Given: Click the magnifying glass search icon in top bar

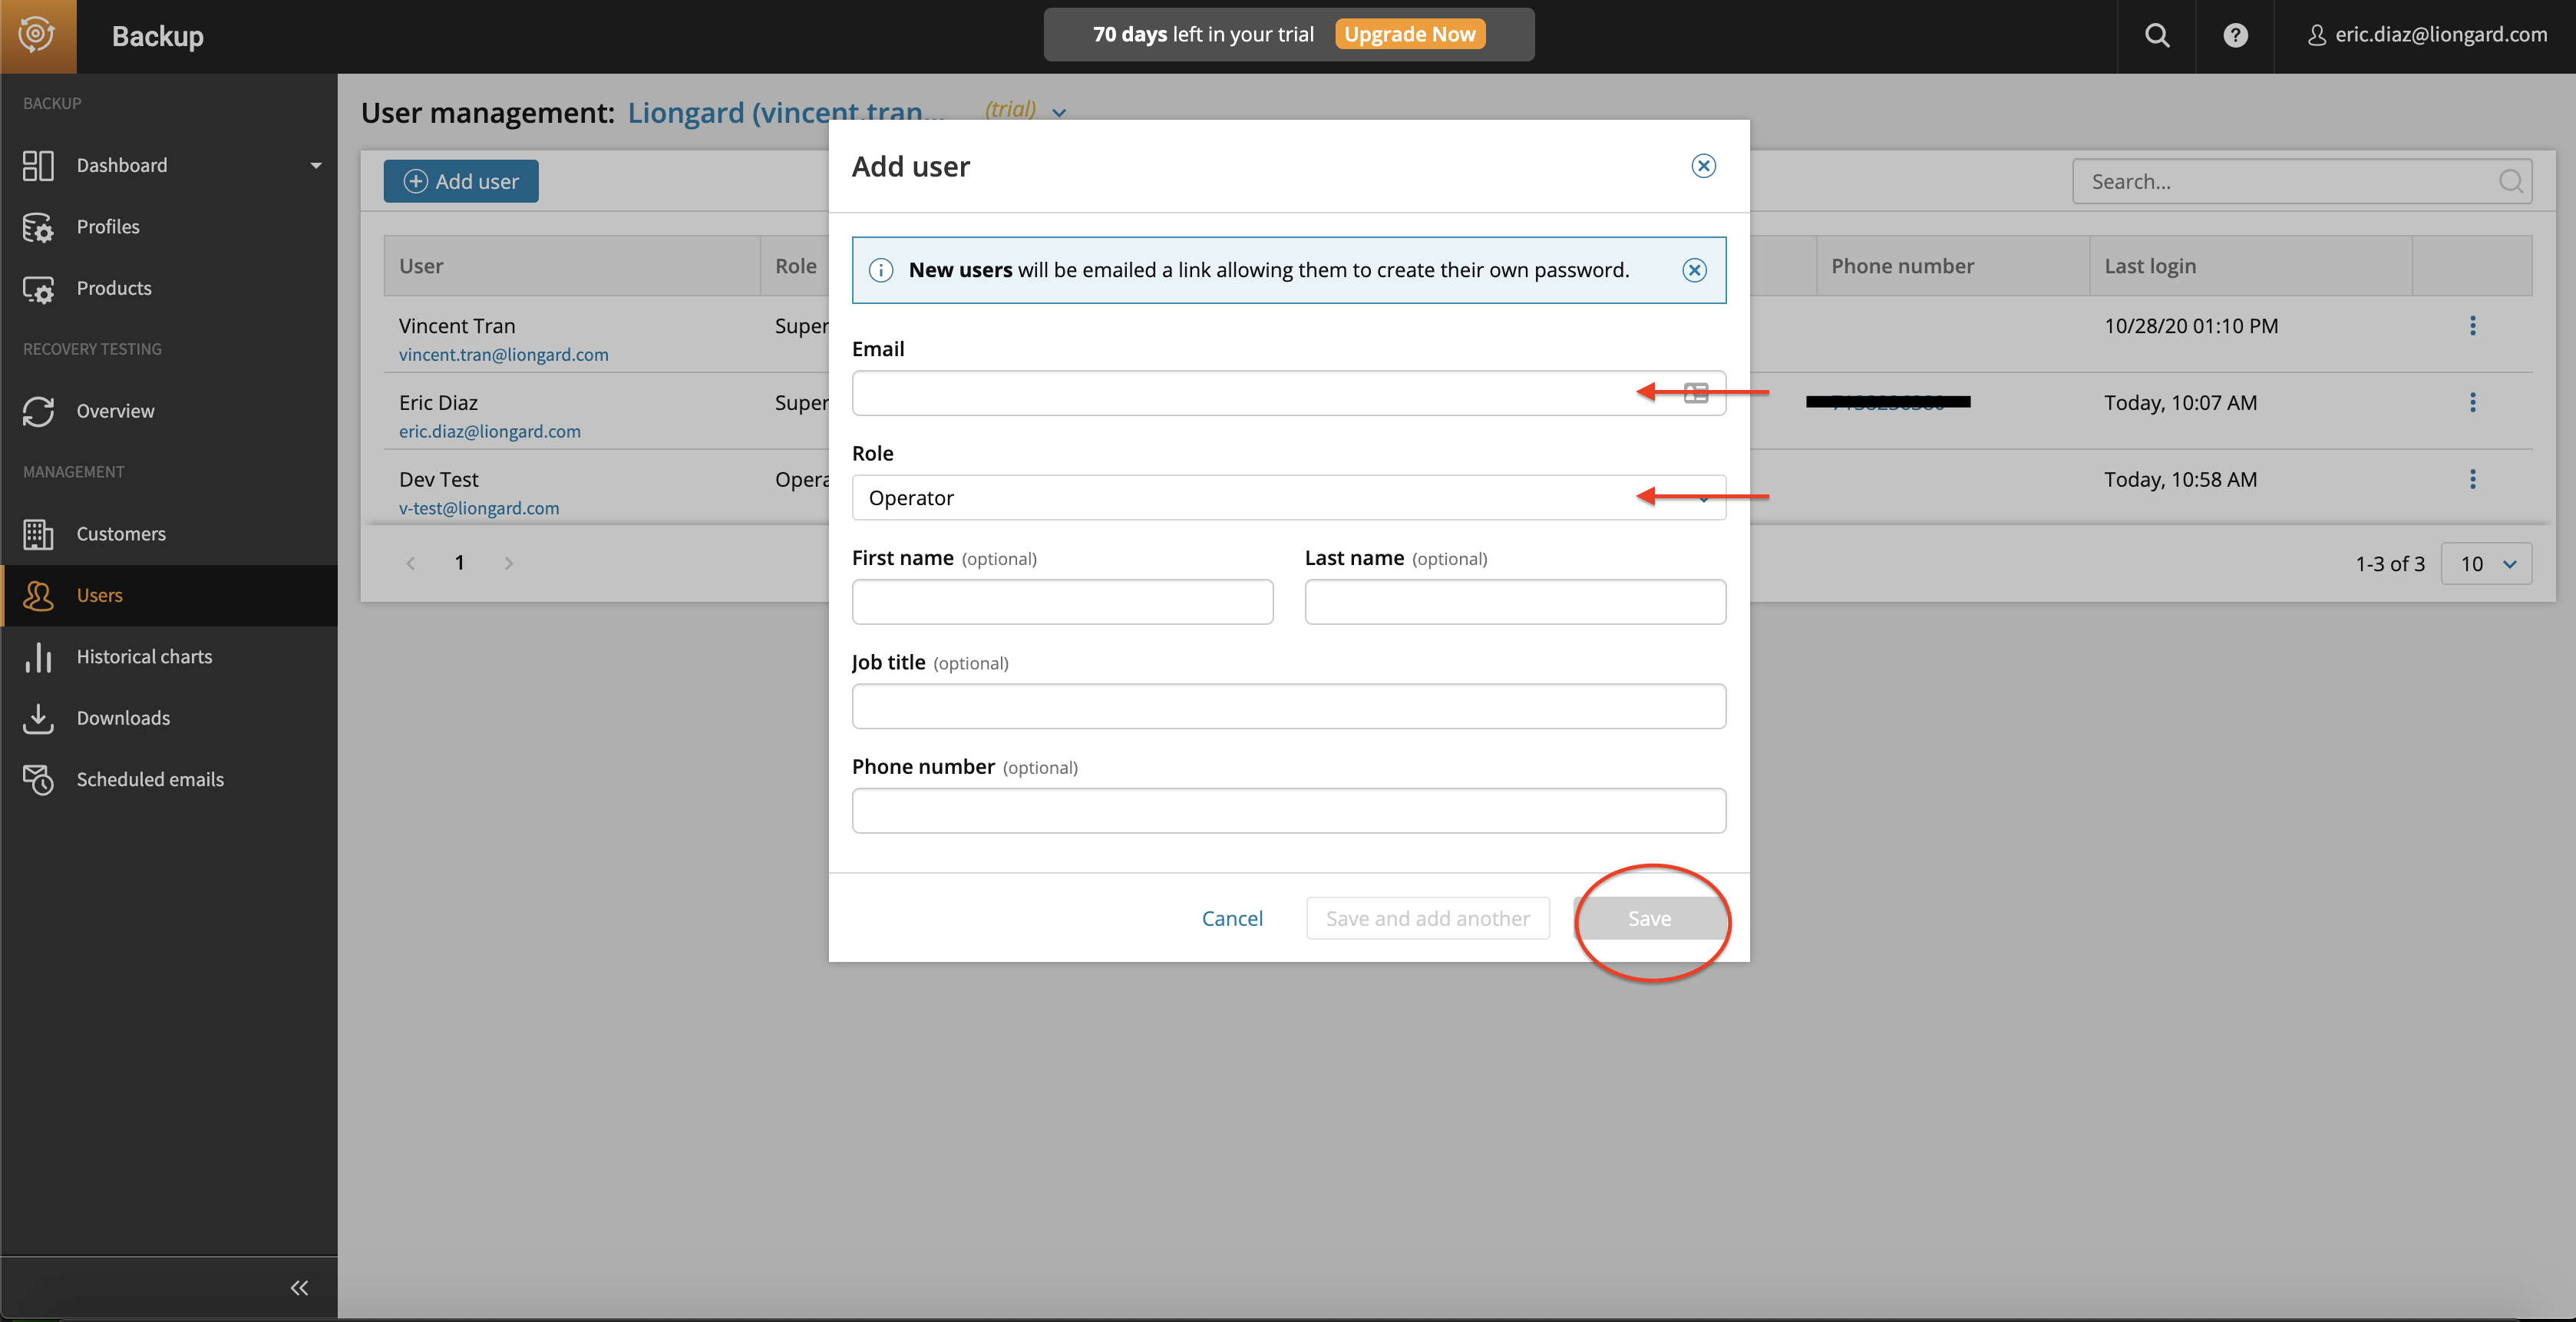Looking at the screenshot, I should pyautogui.click(x=2157, y=36).
